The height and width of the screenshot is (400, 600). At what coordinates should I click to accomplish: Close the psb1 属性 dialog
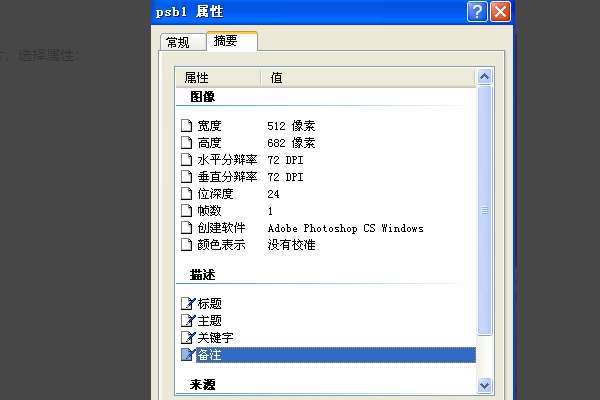(501, 12)
